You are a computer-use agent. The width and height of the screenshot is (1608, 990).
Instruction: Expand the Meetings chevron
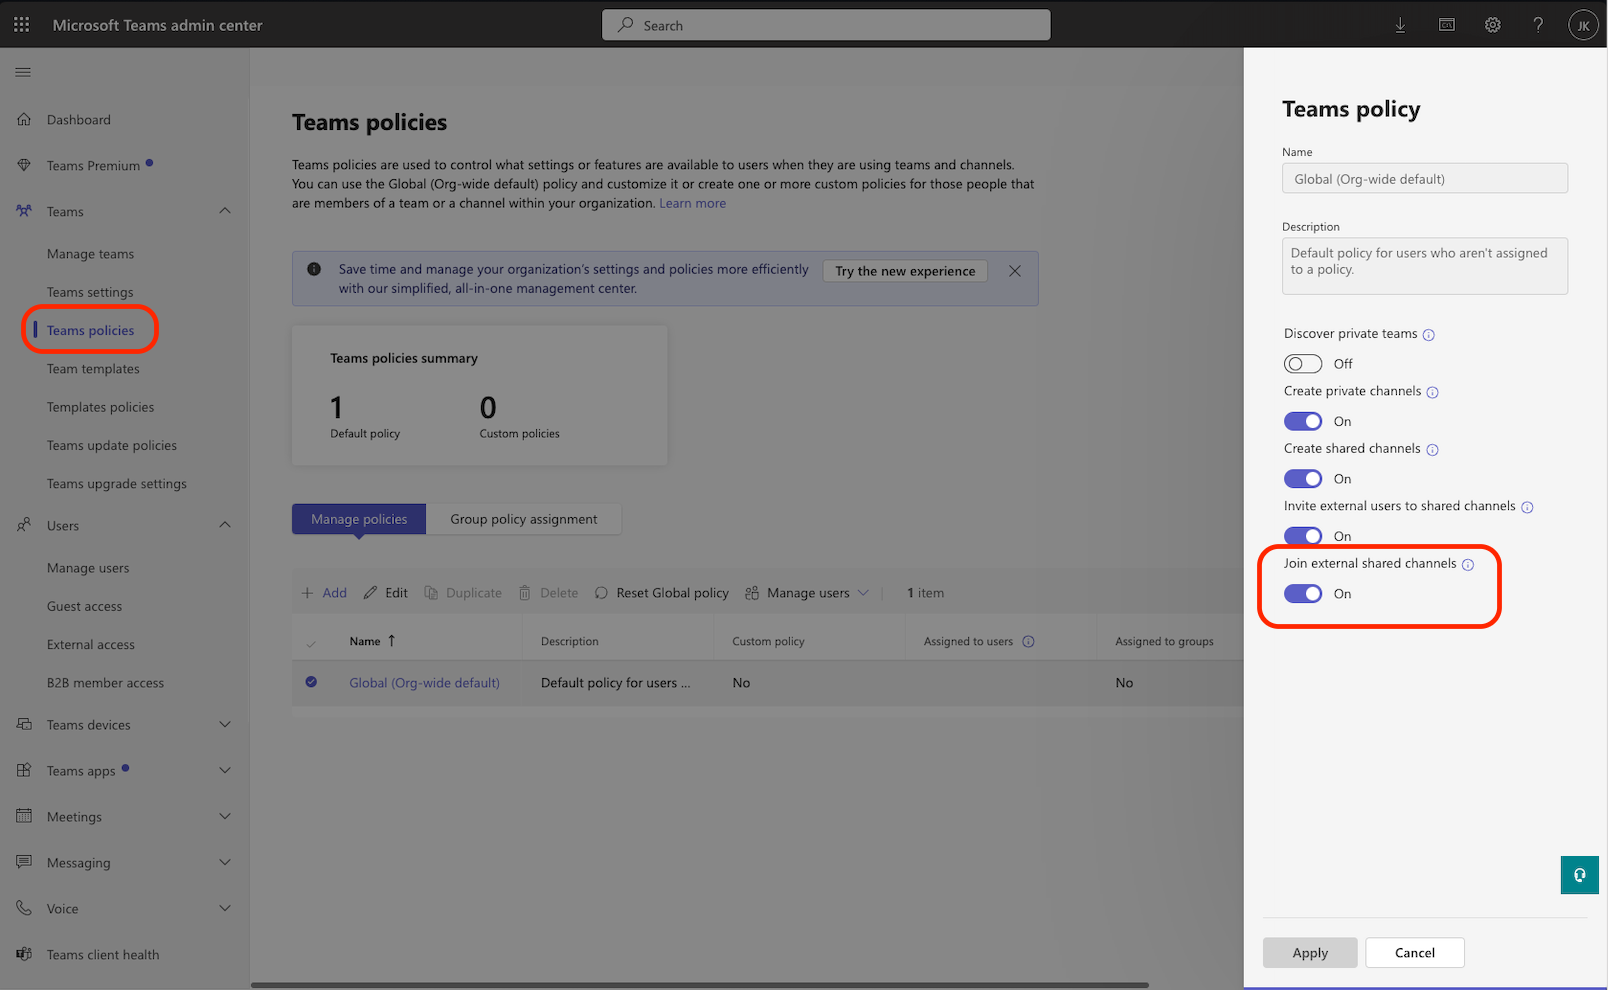[225, 816]
